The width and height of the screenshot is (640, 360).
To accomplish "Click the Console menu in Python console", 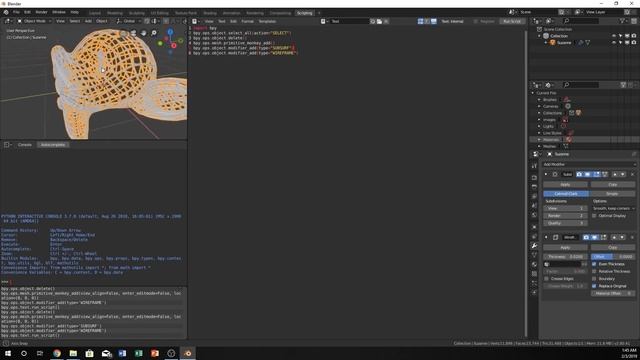I will 24,145.
